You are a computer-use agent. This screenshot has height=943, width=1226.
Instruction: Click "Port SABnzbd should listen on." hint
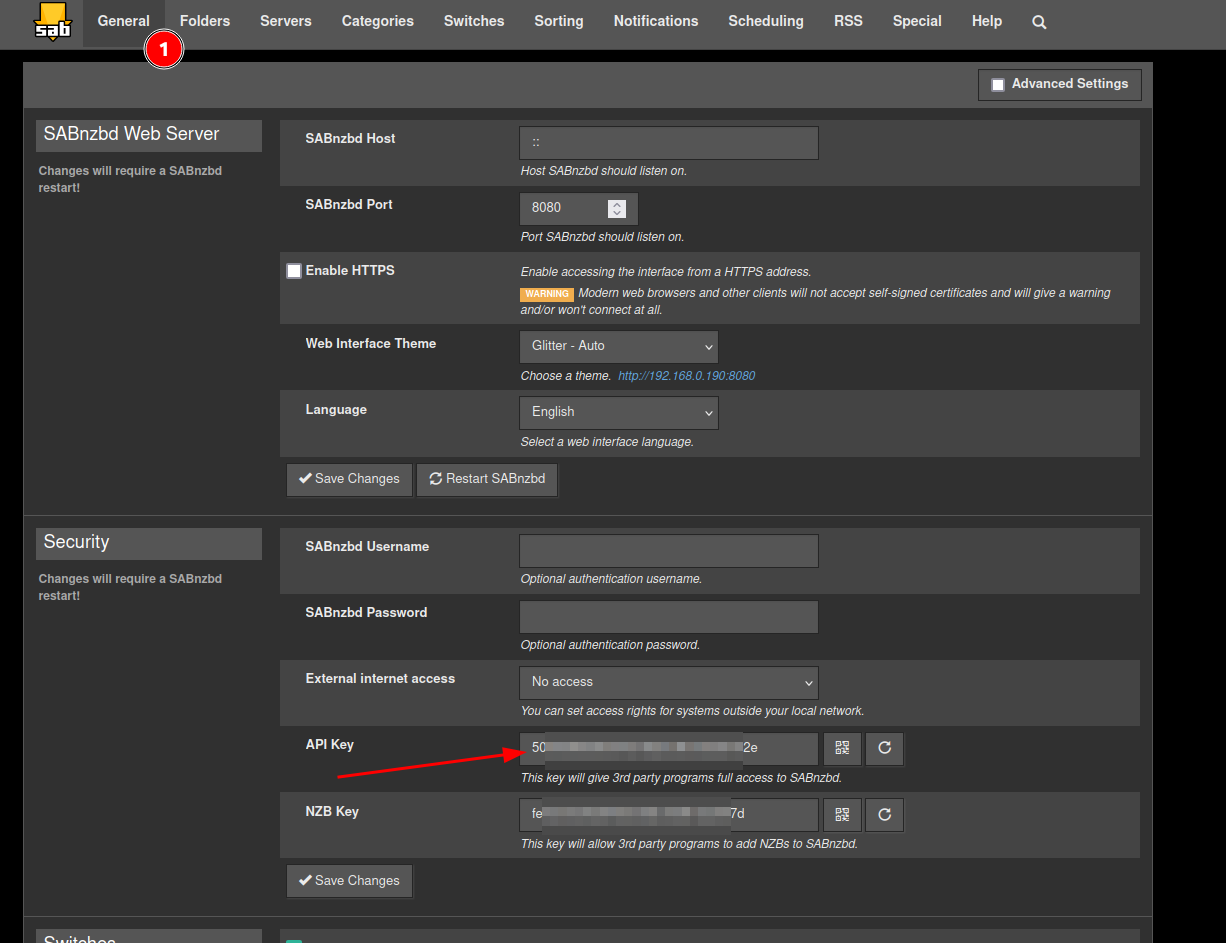pos(602,237)
